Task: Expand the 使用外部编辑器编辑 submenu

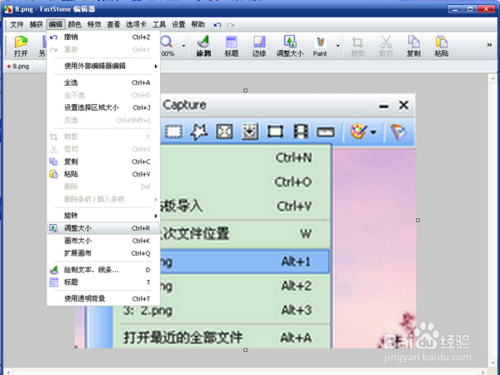Action: coord(104,66)
